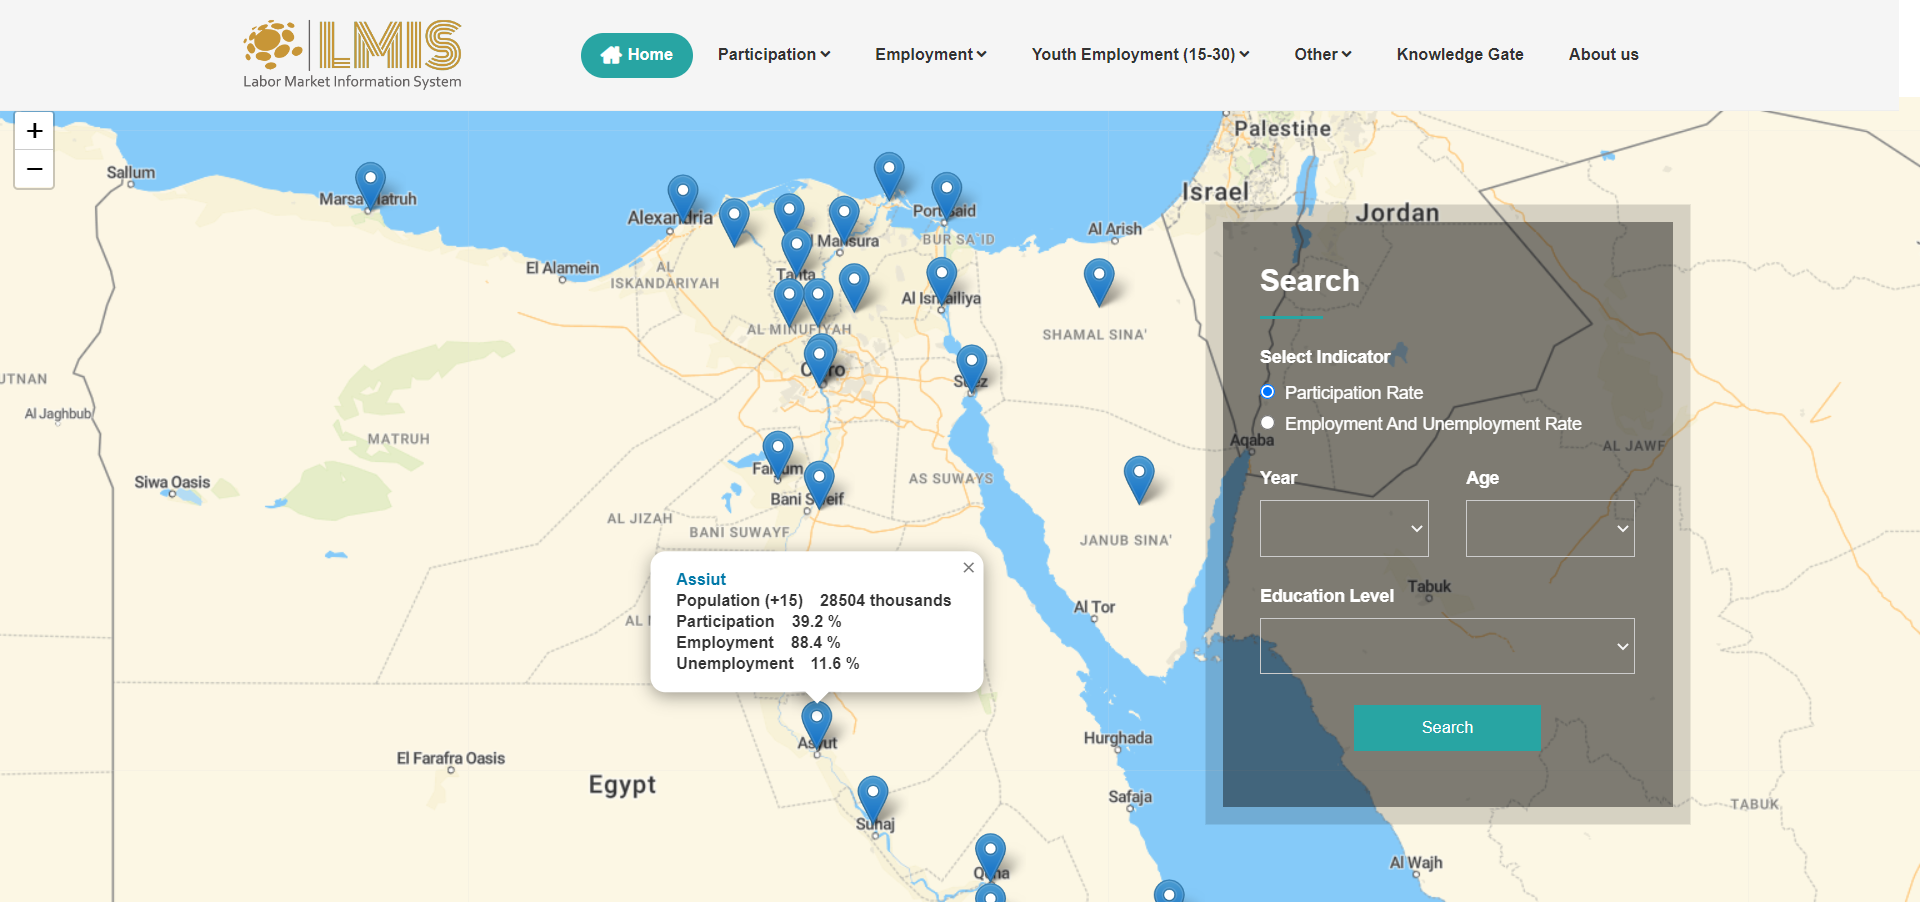Select the Janub Sina map marker
Image resolution: width=1920 pixels, height=902 pixels.
[x=1138, y=476]
